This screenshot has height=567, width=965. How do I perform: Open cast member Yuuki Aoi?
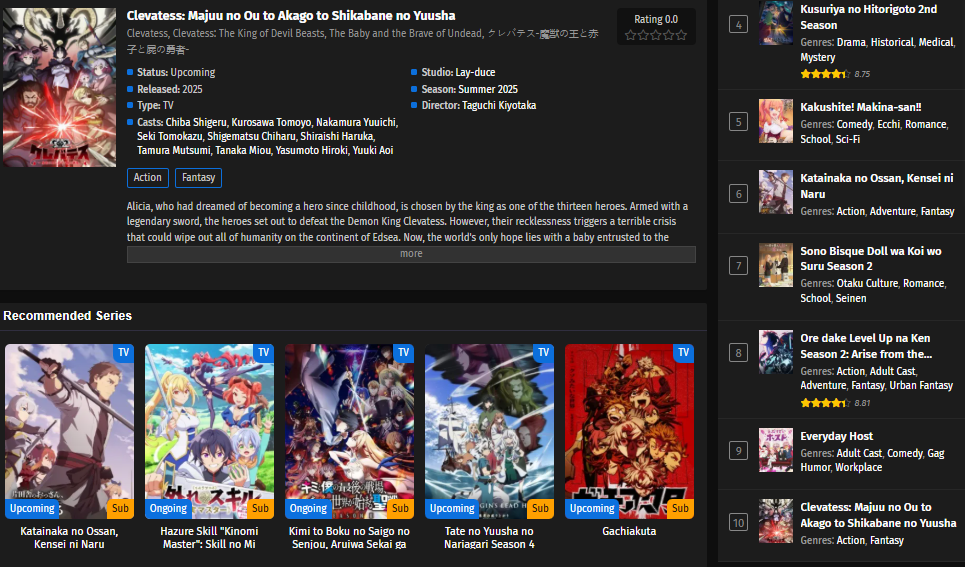(x=373, y=150)
